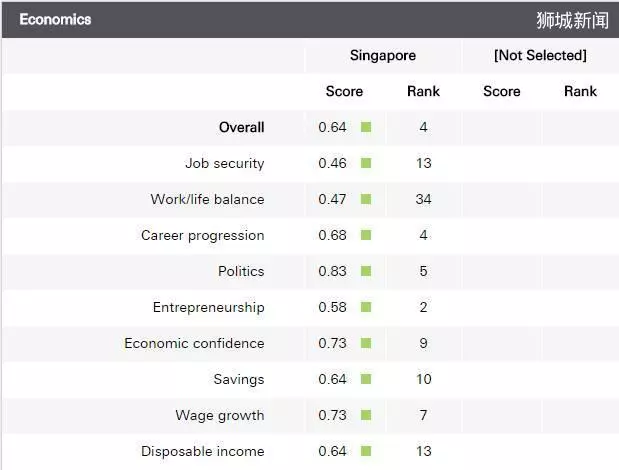Click the 狮城新闻 watermark text
Image resolution: width=619 pixels, height=470 pixels.
click(572, 20)
